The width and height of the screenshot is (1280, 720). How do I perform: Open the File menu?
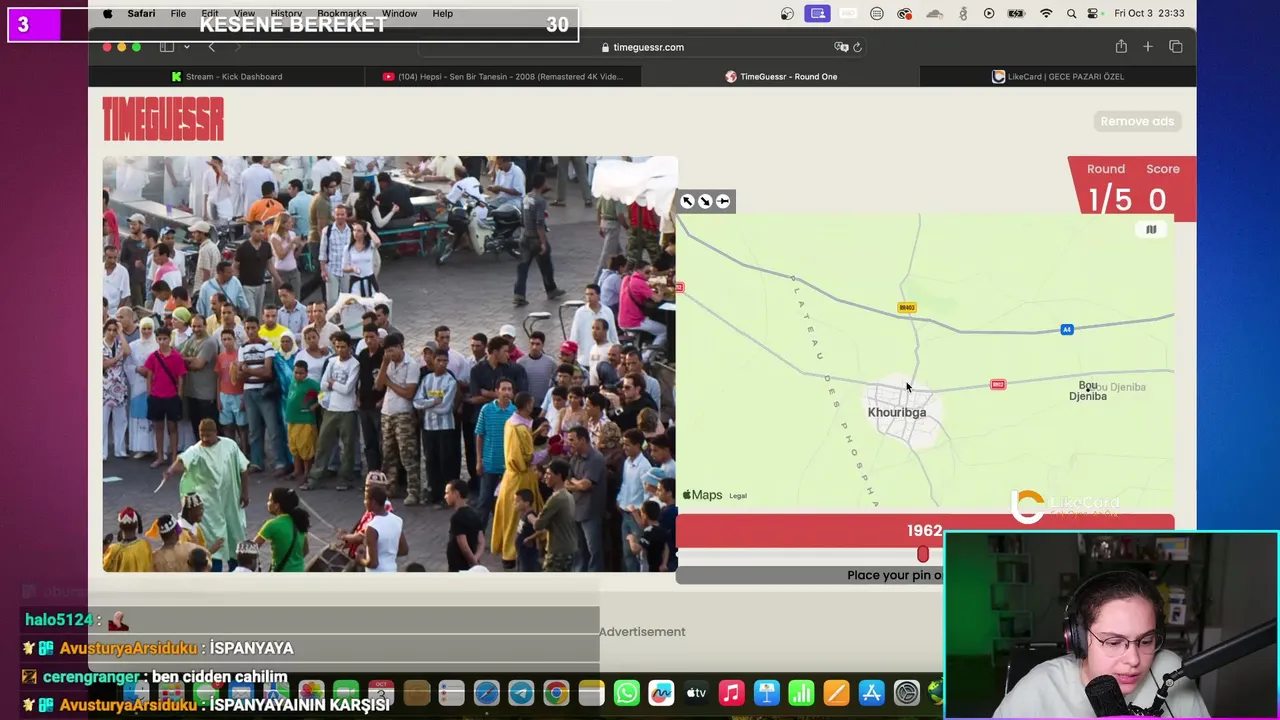(178, 13)
